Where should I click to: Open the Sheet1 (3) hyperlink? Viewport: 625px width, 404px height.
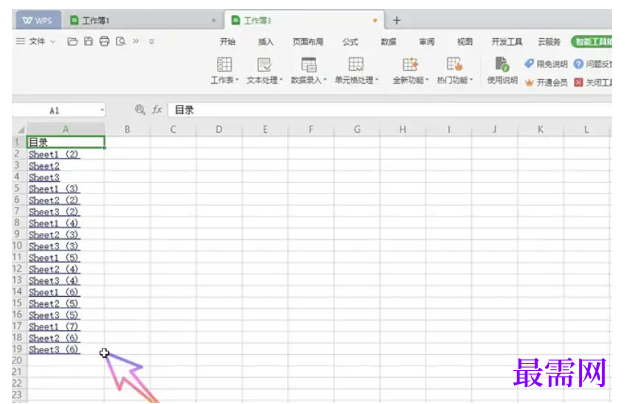tap(54, 188)
